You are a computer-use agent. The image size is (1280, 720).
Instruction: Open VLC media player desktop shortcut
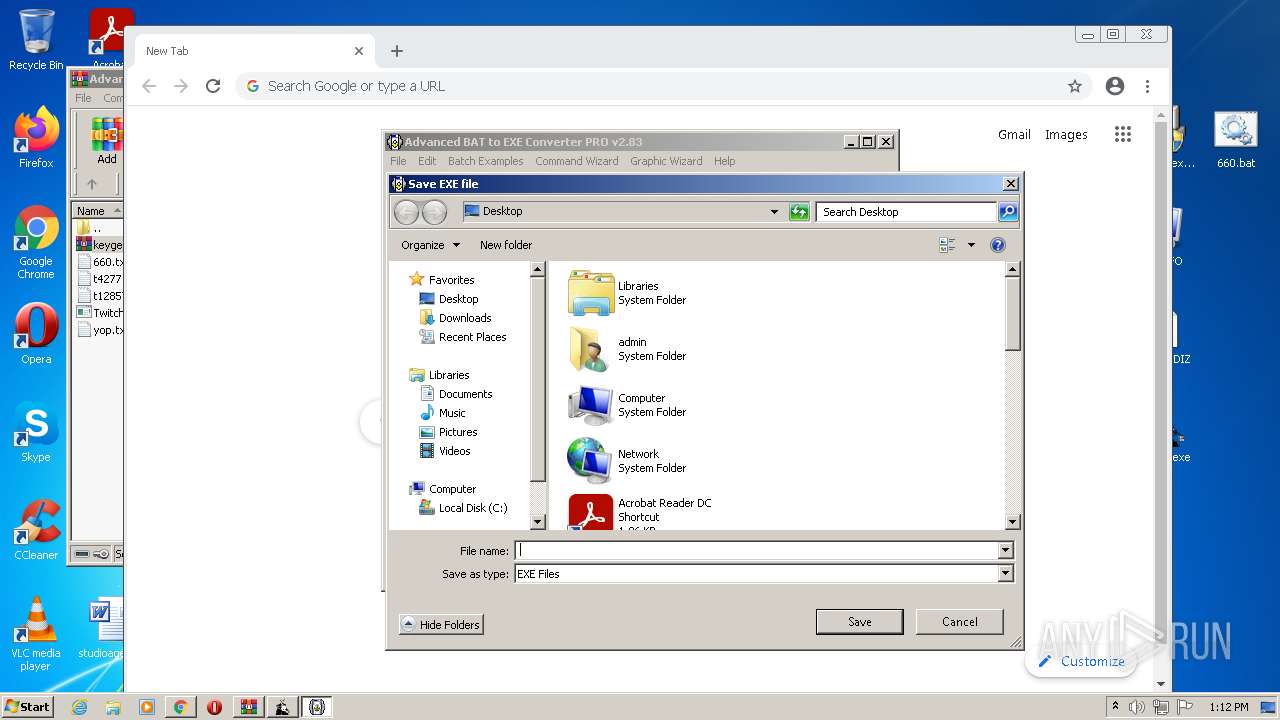pos(36,635)
